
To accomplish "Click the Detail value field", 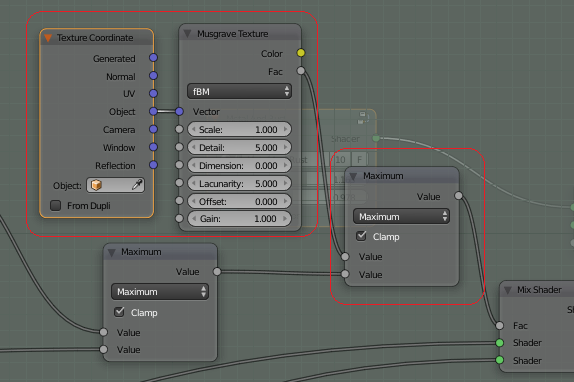I will tap(239, 147).
